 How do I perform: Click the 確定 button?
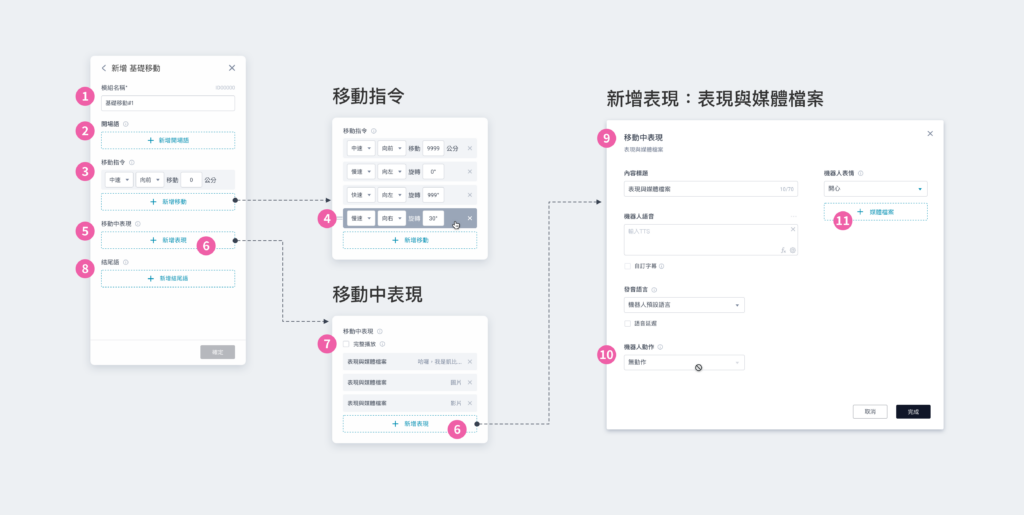pyautogui.click(x=217, y=352)
